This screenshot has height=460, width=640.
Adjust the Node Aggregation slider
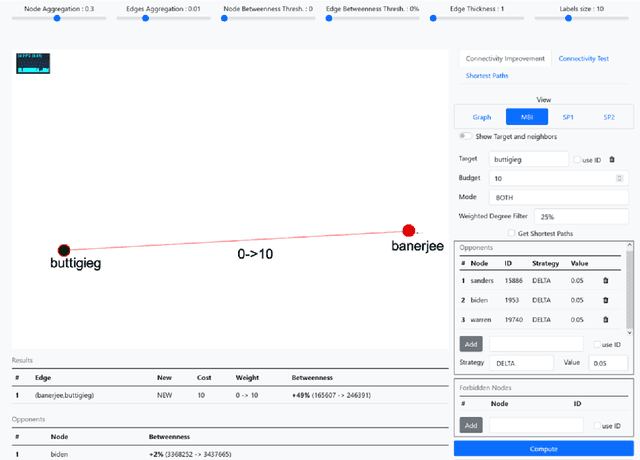[x=59, y=18]
